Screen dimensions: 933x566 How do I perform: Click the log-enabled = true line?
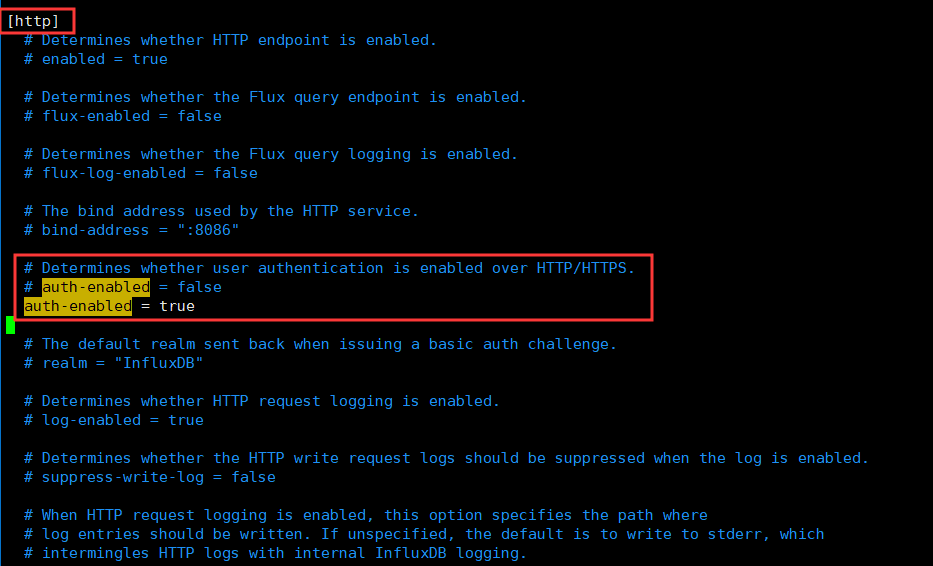point(114,420)
